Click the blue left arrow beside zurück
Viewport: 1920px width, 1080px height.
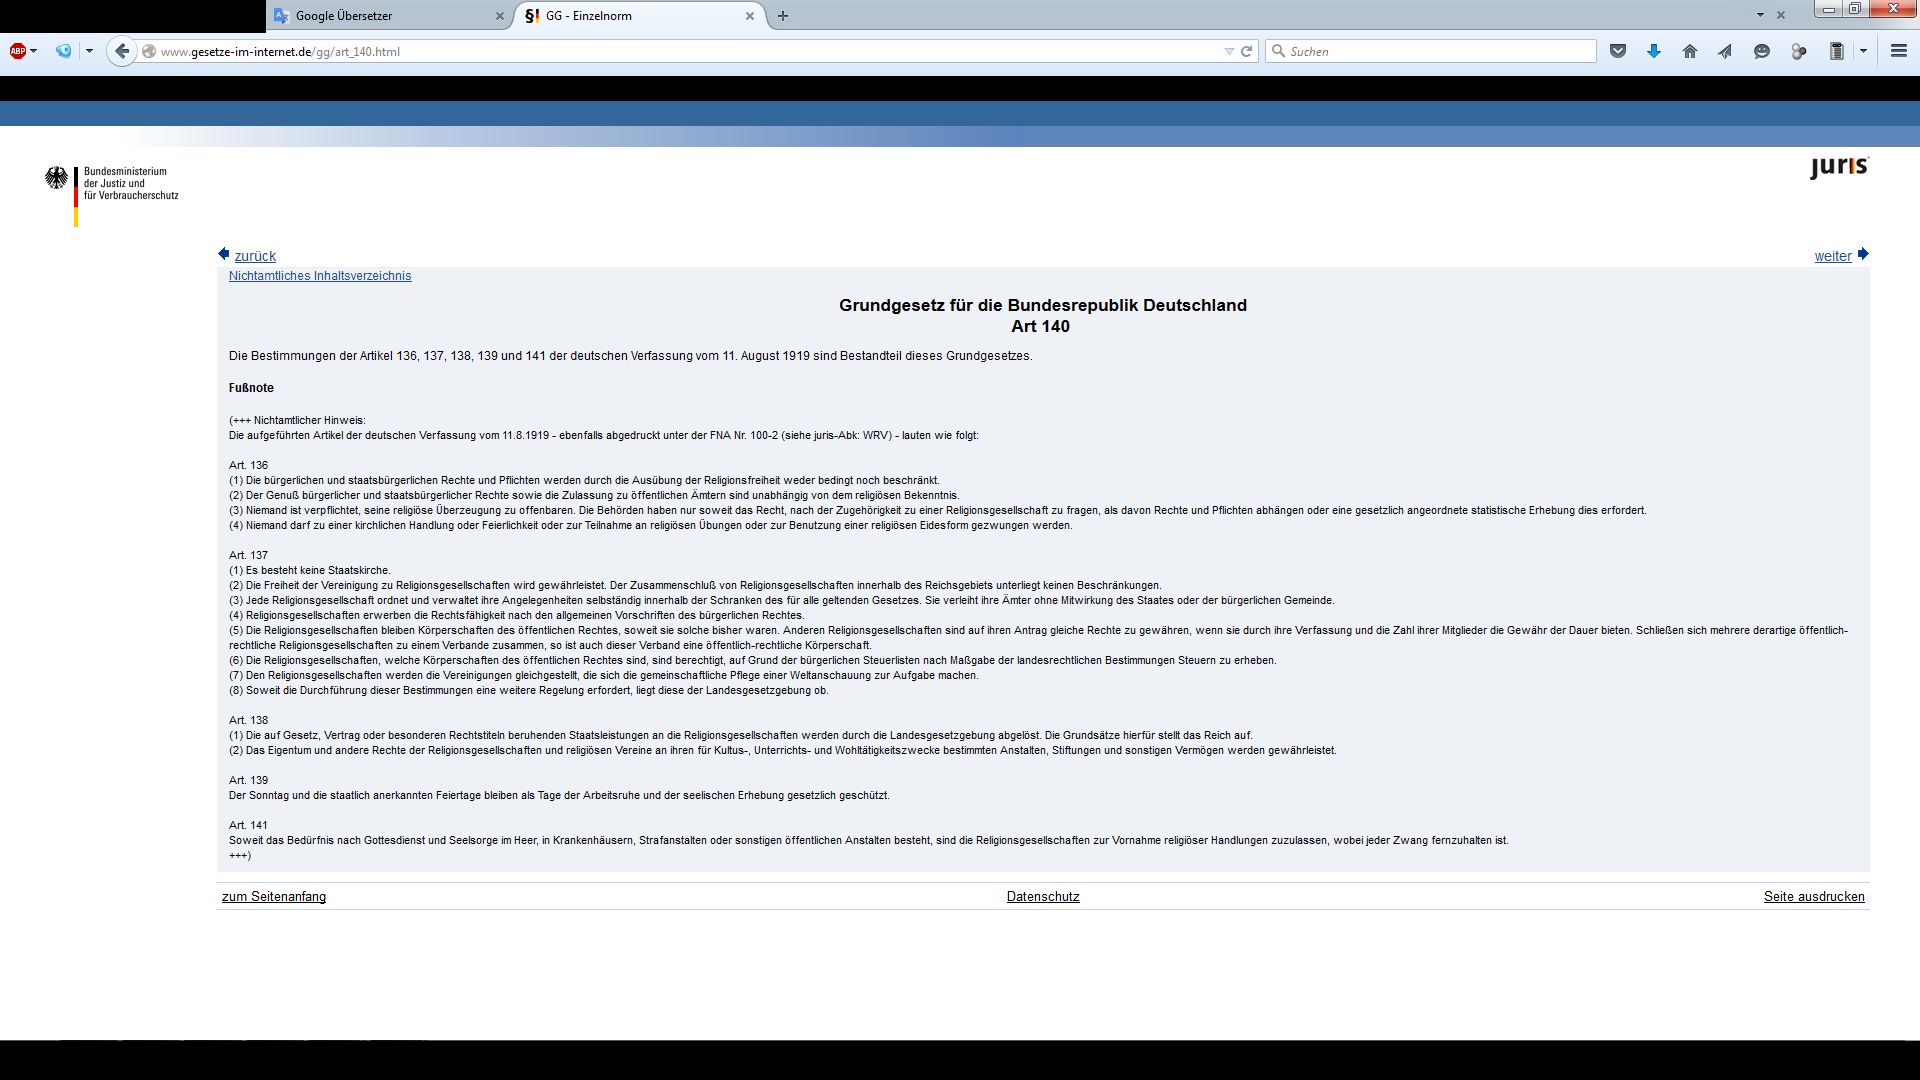[224, 254]
